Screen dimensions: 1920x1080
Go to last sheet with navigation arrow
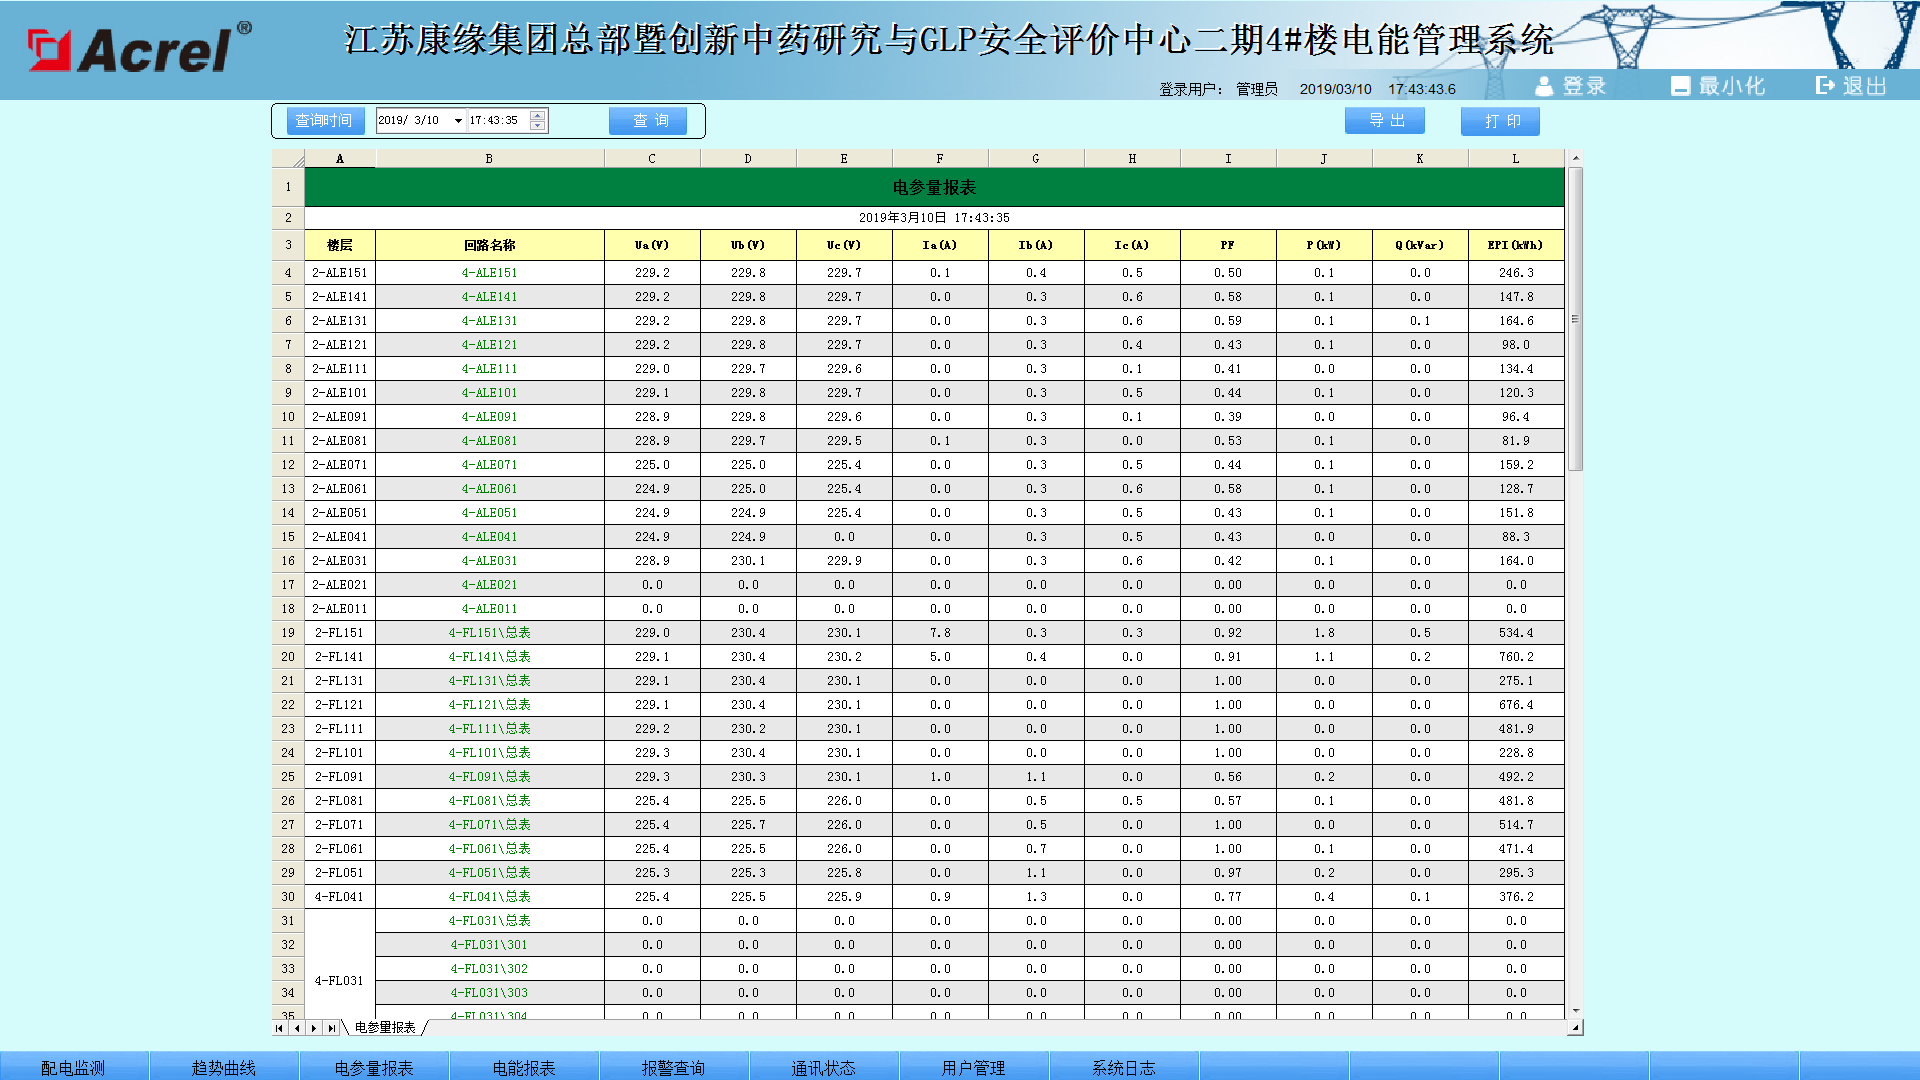(332, 1028)
